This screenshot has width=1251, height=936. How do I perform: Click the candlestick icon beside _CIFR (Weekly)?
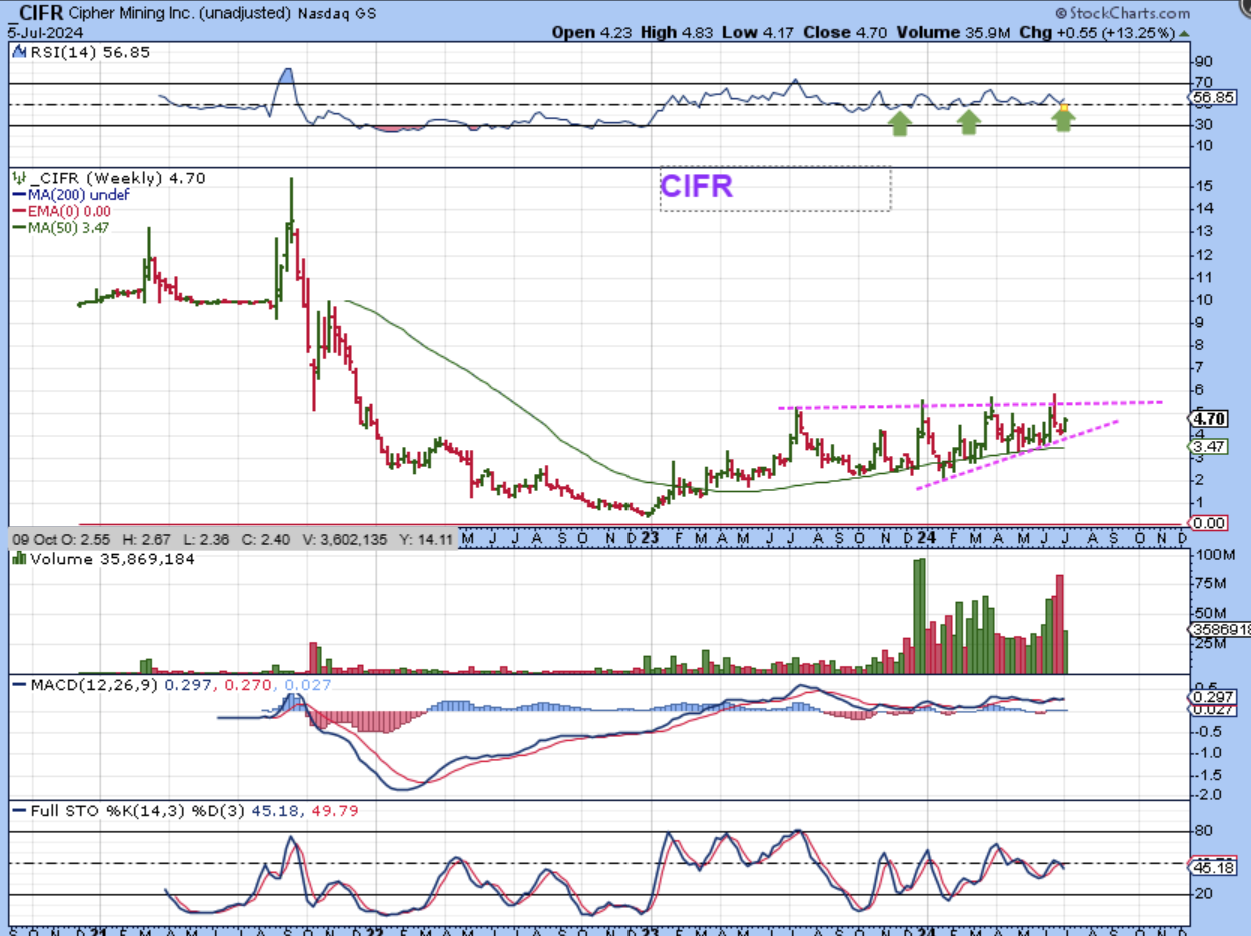point(19,178)
